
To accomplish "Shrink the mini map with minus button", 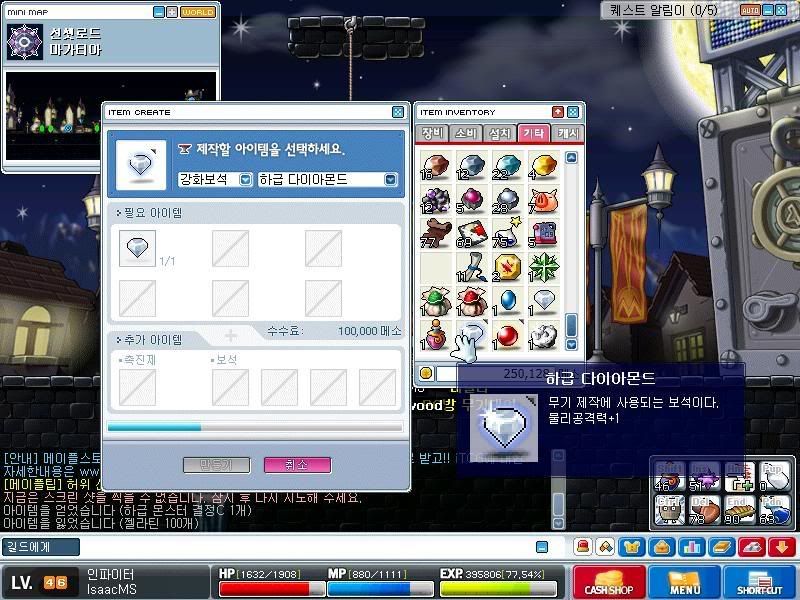I will [x=159, y=12].
